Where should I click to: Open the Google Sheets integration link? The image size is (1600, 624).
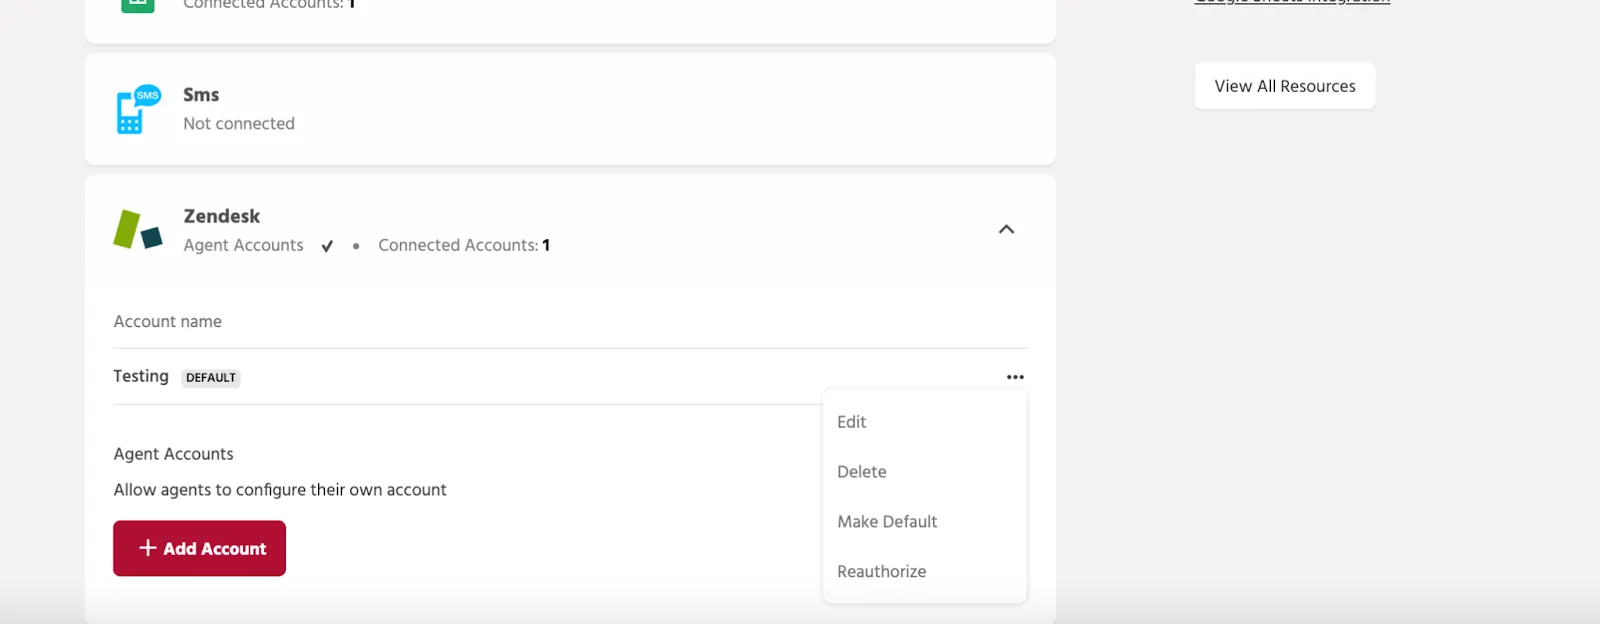(x=1292, y=2)
